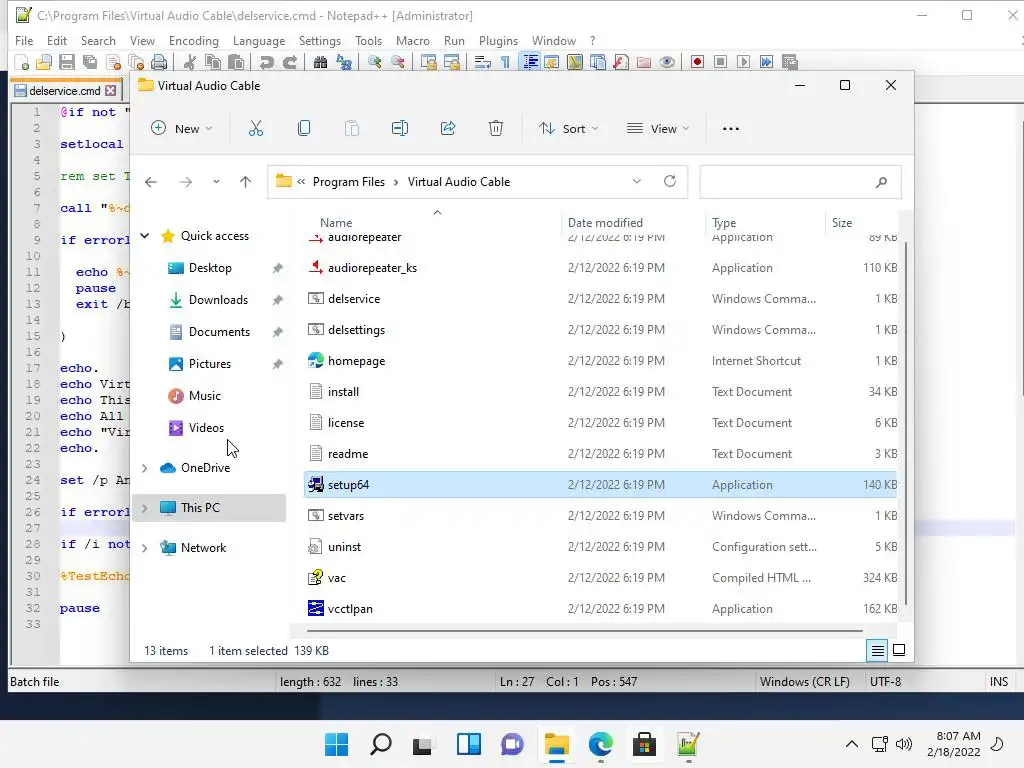Select Downloads in the navigation pane
1024x768 pixels.
[218, 300]
